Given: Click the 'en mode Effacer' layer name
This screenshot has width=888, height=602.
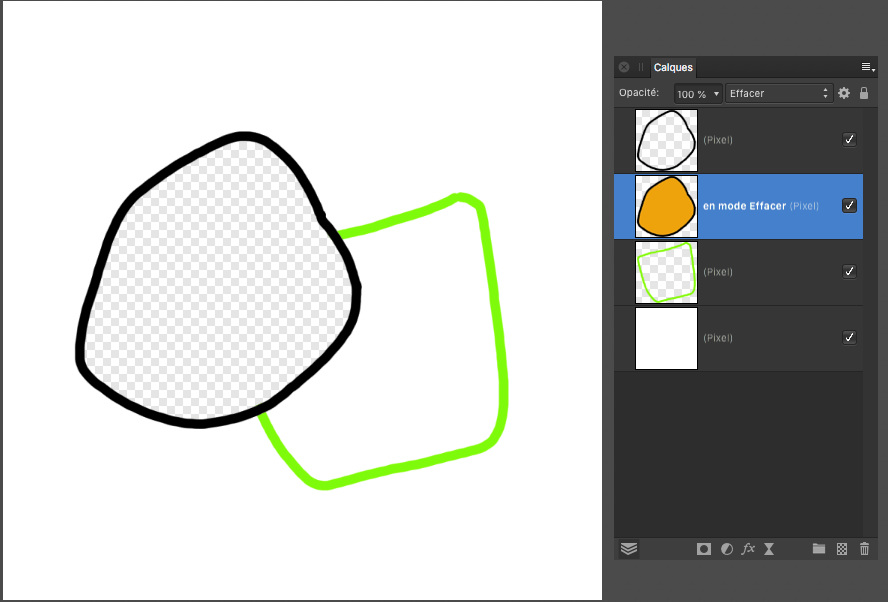Looking at the screenshot, I should coord(744,206).
